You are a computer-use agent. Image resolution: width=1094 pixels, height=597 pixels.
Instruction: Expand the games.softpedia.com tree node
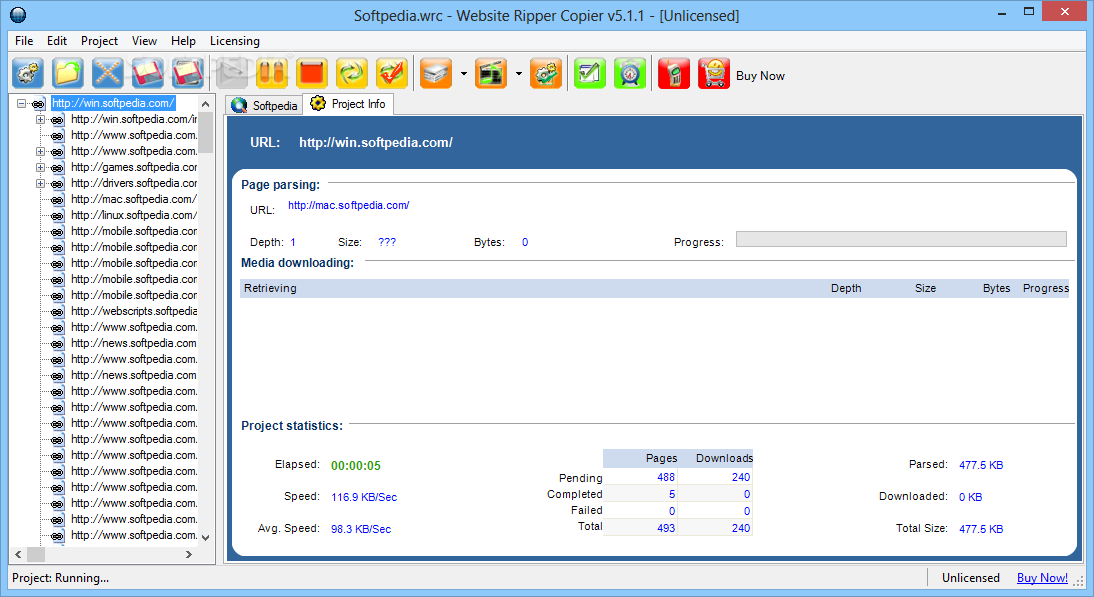click(x=41, y=167)
